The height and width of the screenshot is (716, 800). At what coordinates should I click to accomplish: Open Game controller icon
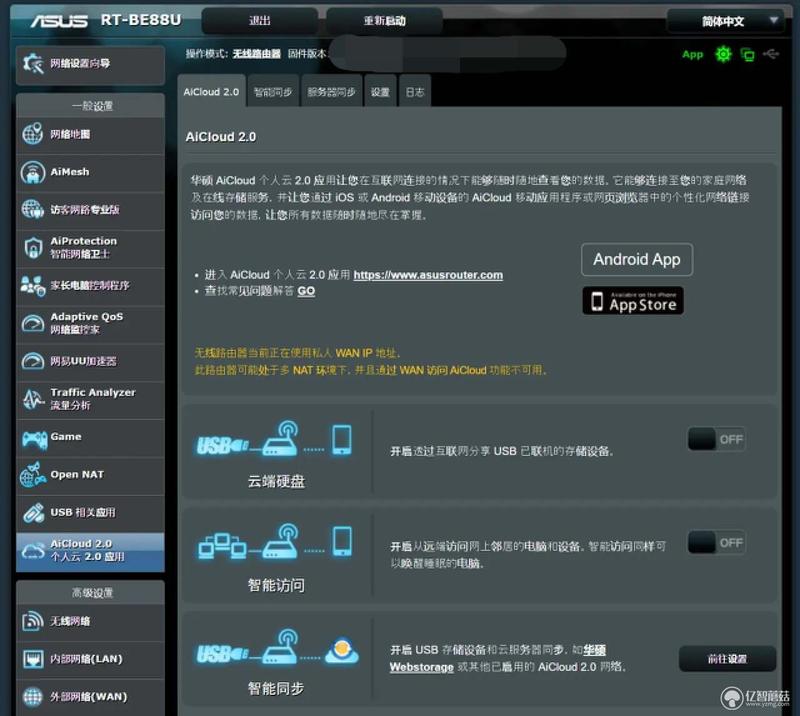pos(34,438)
